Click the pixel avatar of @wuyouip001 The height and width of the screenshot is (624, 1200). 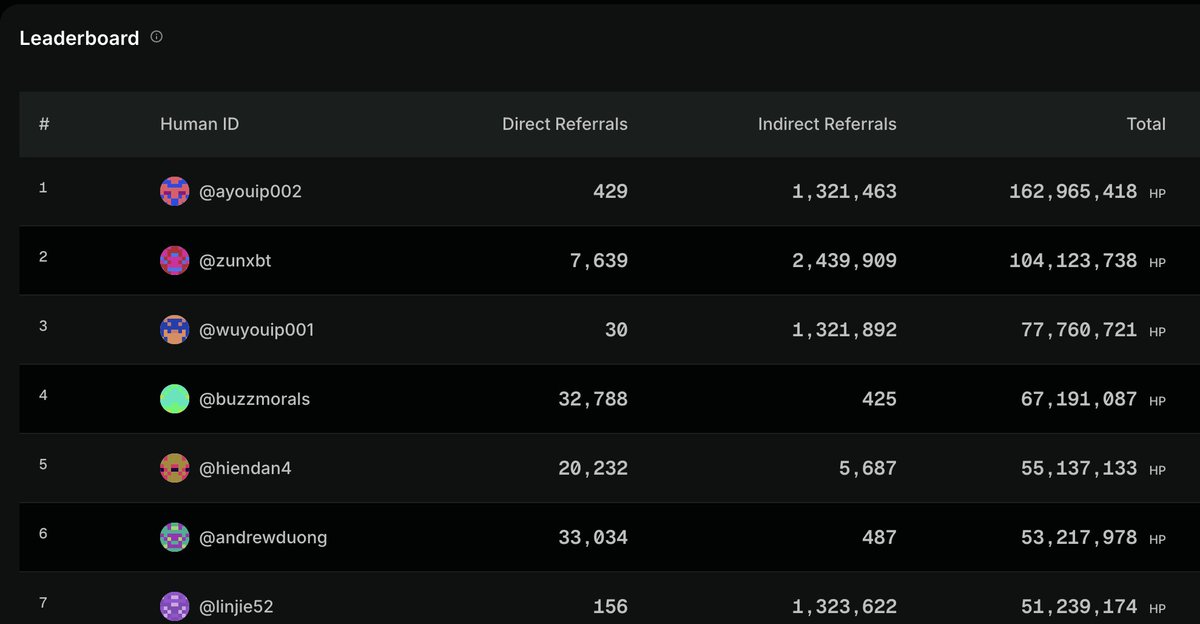174,329
